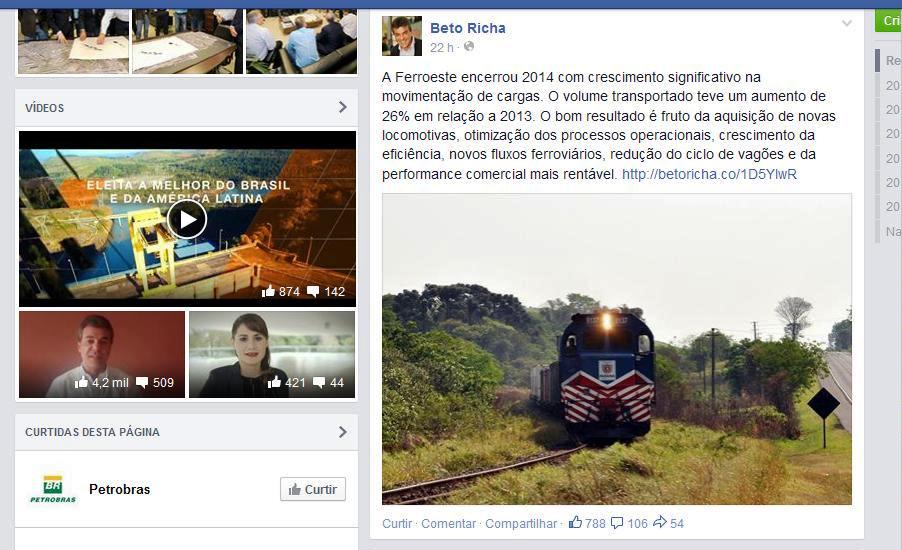Click the comment bubble icon showing 106
Viewport: 902px width, 550px height.
pos(617,523)
